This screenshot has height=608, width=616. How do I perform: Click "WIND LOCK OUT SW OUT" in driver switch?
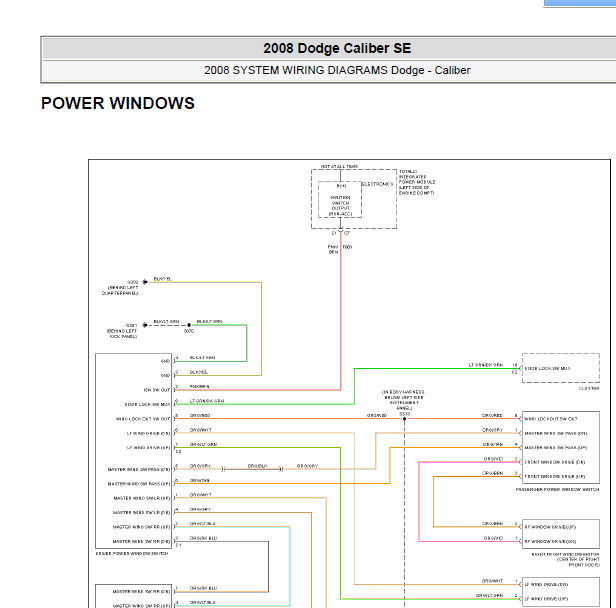(x=143, y=419)
